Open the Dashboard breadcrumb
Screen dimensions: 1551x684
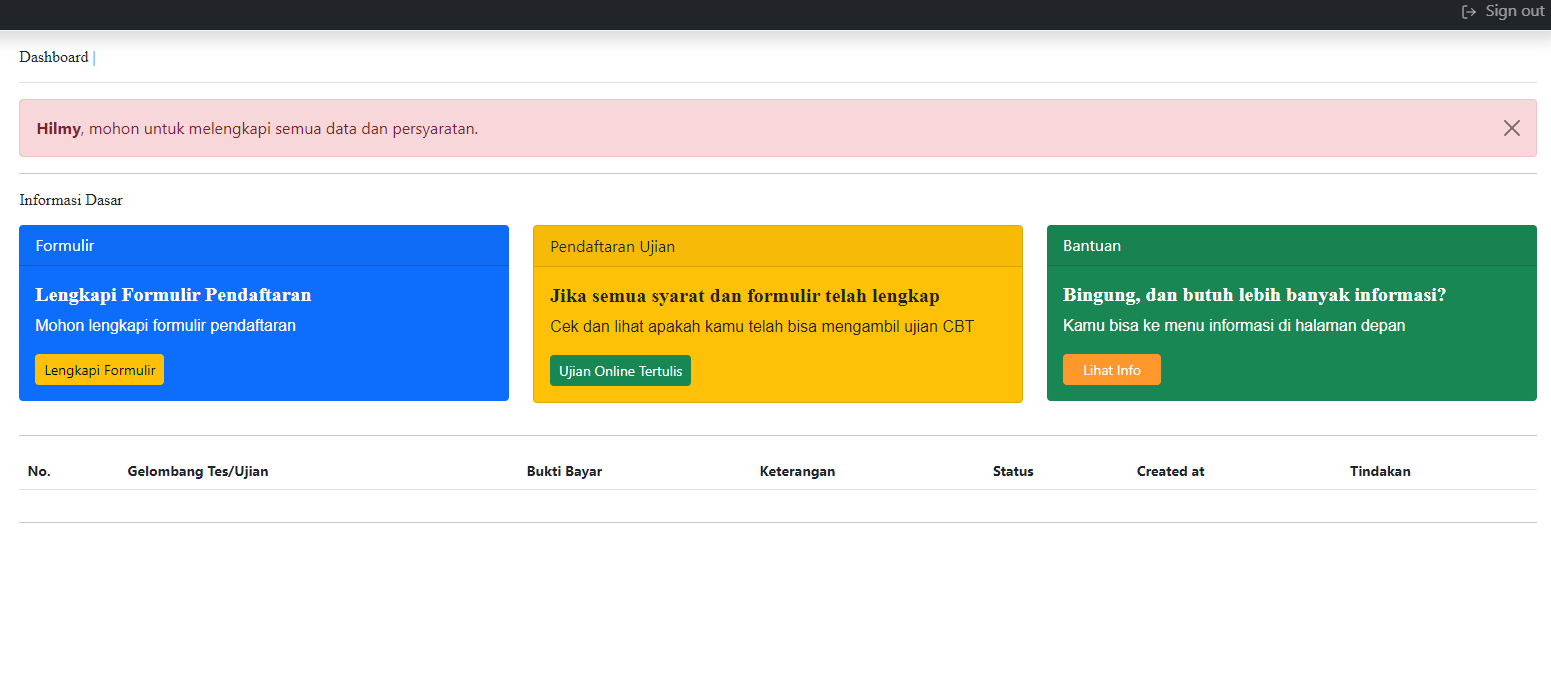click(x=54, y=58)
